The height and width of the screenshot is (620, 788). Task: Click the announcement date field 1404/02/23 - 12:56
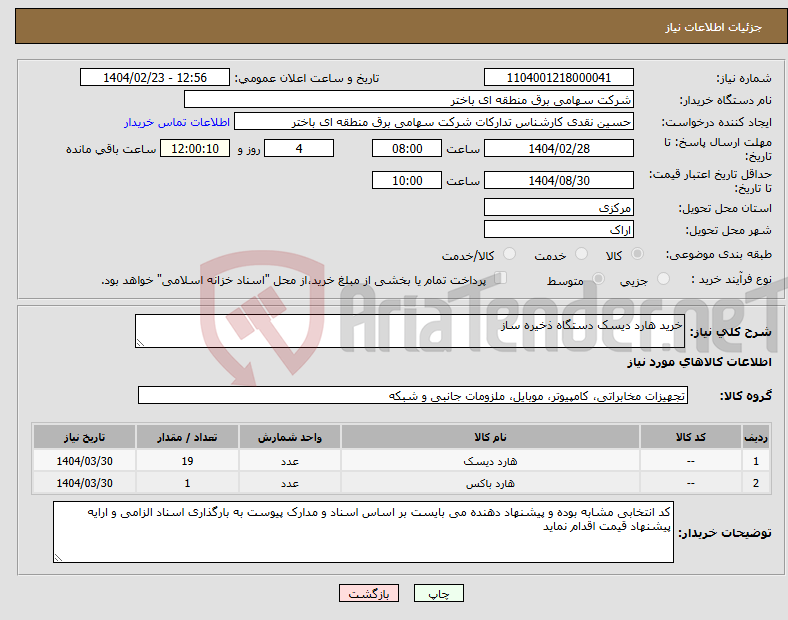click(155, 77)
